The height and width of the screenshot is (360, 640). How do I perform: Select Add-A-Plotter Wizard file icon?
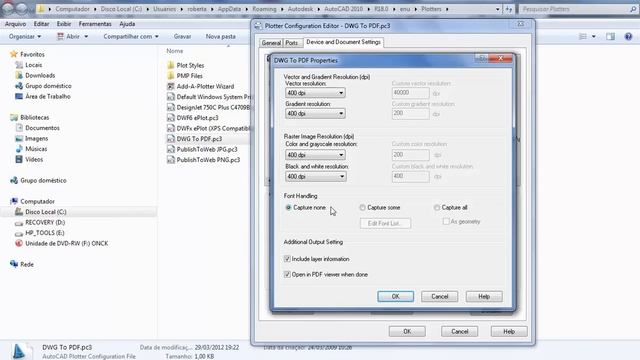click(x=171, y=86)
